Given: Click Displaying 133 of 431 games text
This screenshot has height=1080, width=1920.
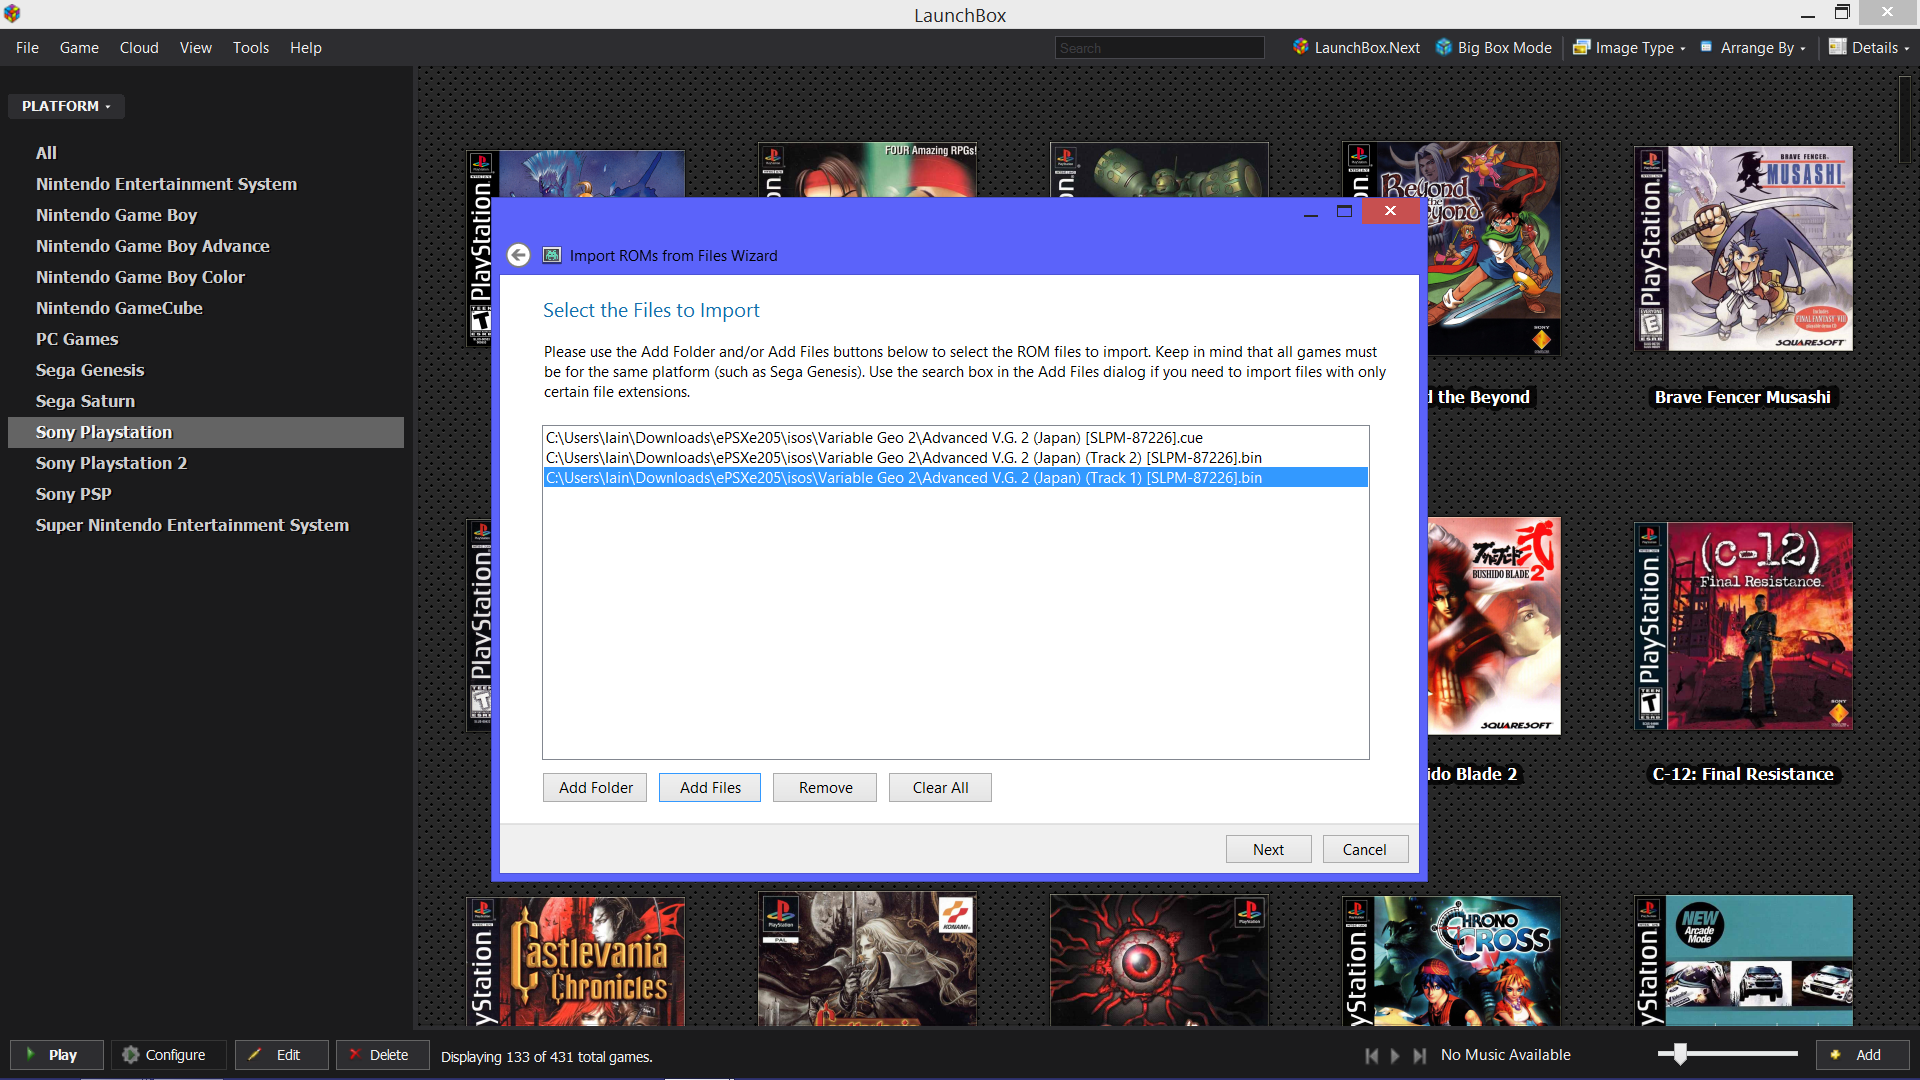Looking at the screenshot, I should point(546,1057).
